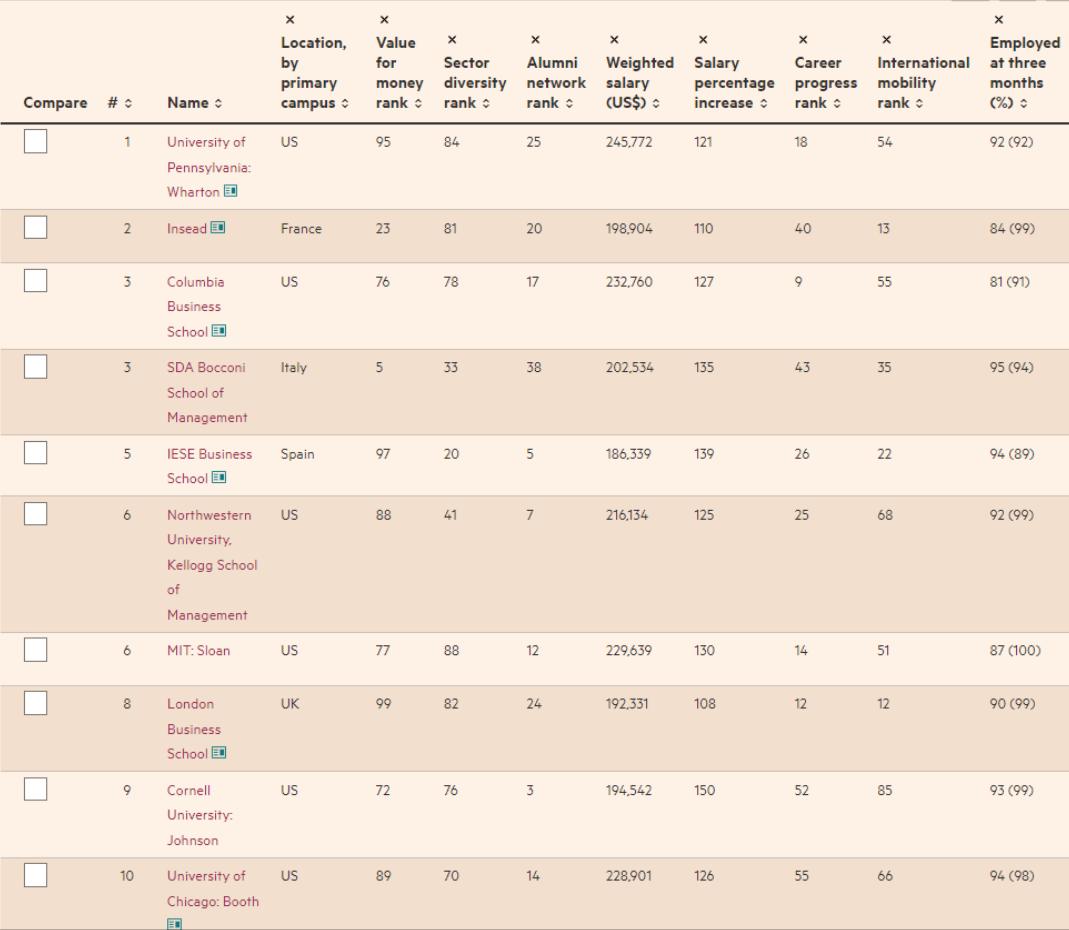
Task: Remove the Value for money rank column
Action: [x=384, y=20]
